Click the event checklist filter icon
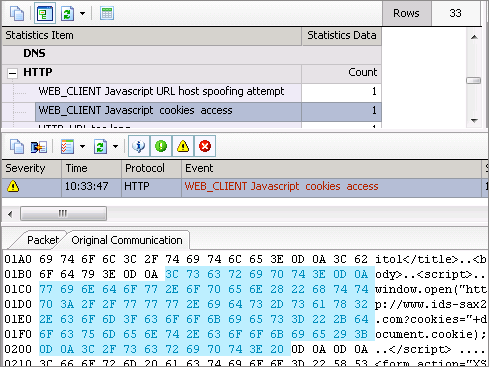This screenshot has width=489, height=367. 67,147
